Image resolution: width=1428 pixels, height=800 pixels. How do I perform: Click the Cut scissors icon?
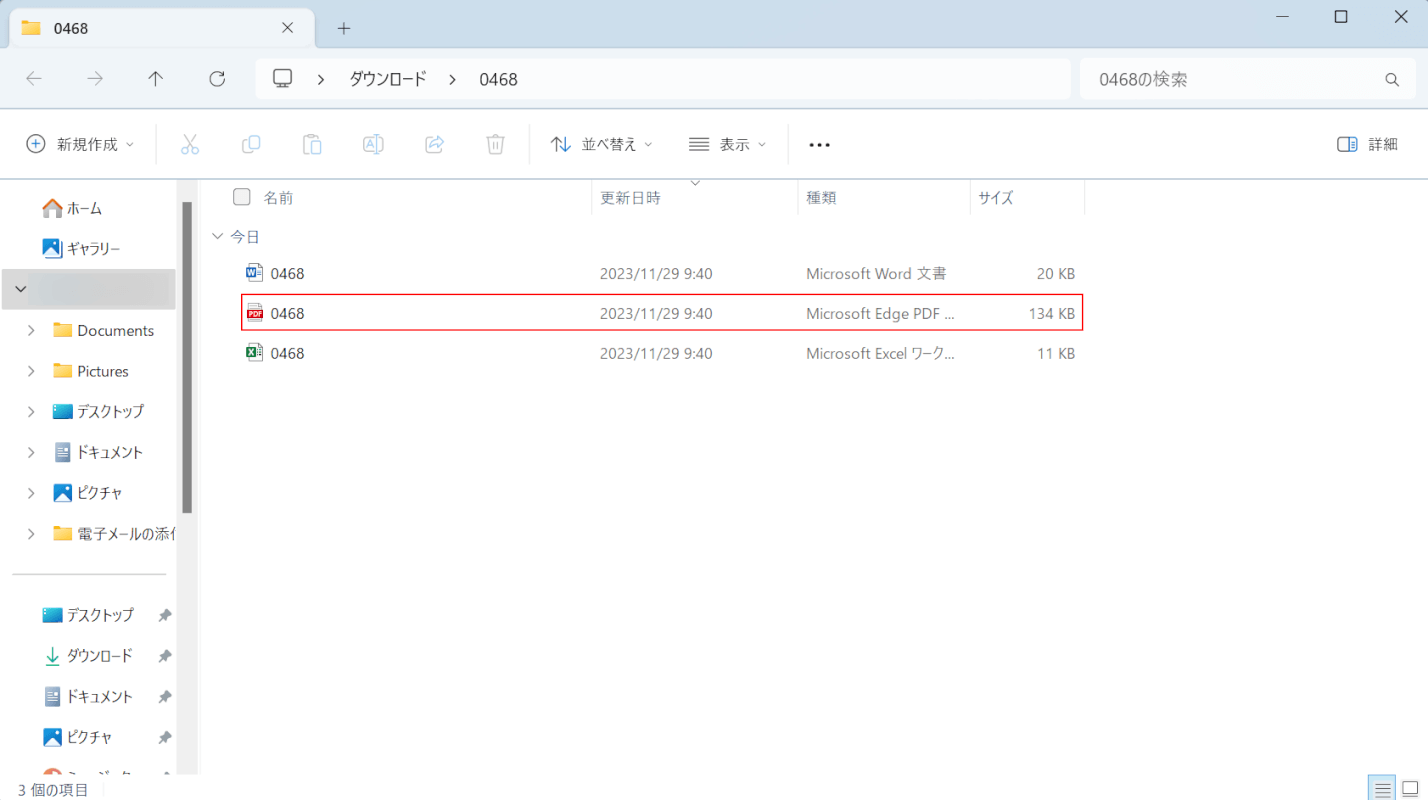pyautogui.click(x=190, y=144)
